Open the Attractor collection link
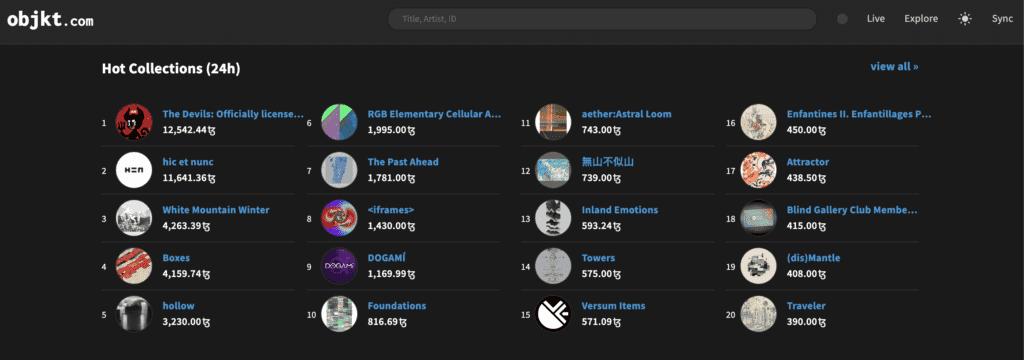Image resolution: width=1024 pixels, height=360 pixels. (x=808, y=162)
